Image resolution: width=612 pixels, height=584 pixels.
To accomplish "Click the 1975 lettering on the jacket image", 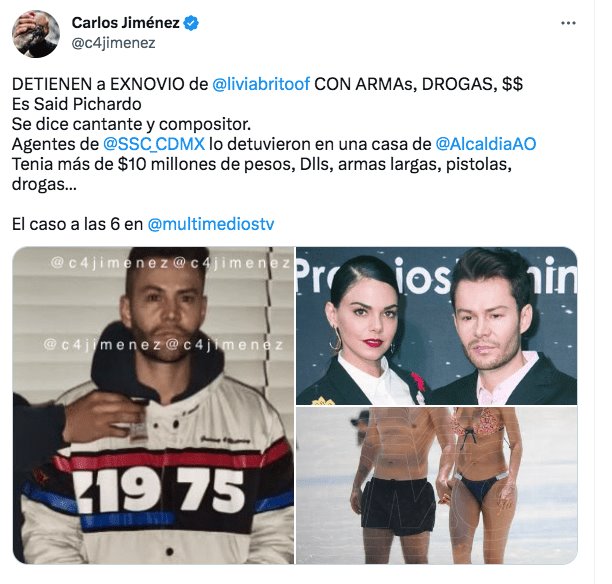I will (161, 490).
